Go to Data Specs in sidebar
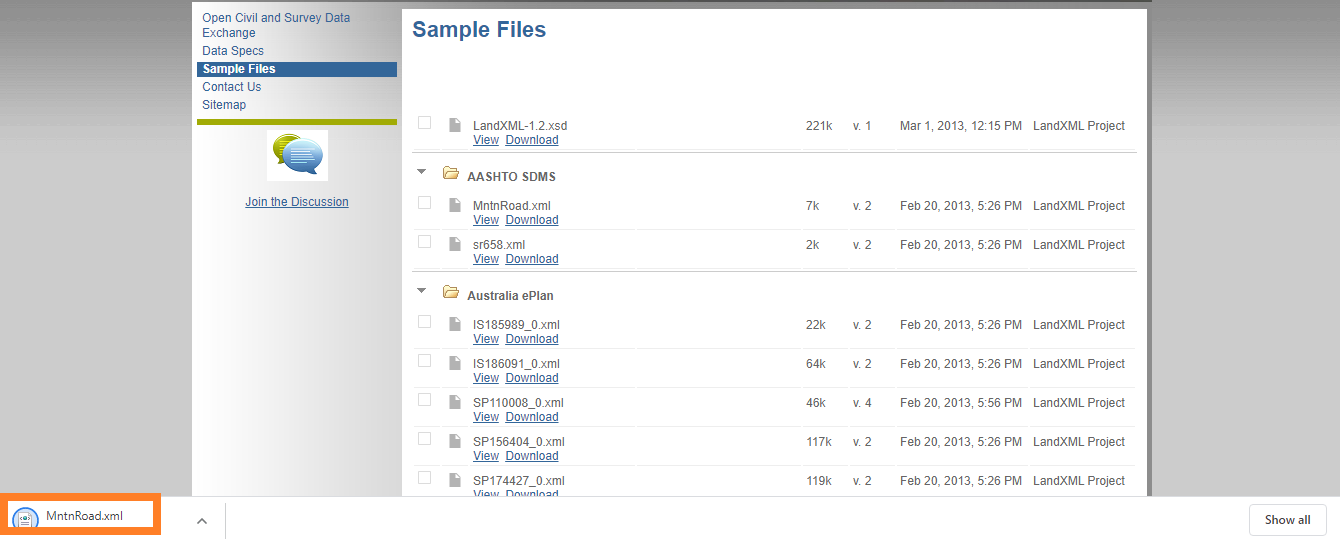Viewport: 1340px width, 540px height. (233, 51)
